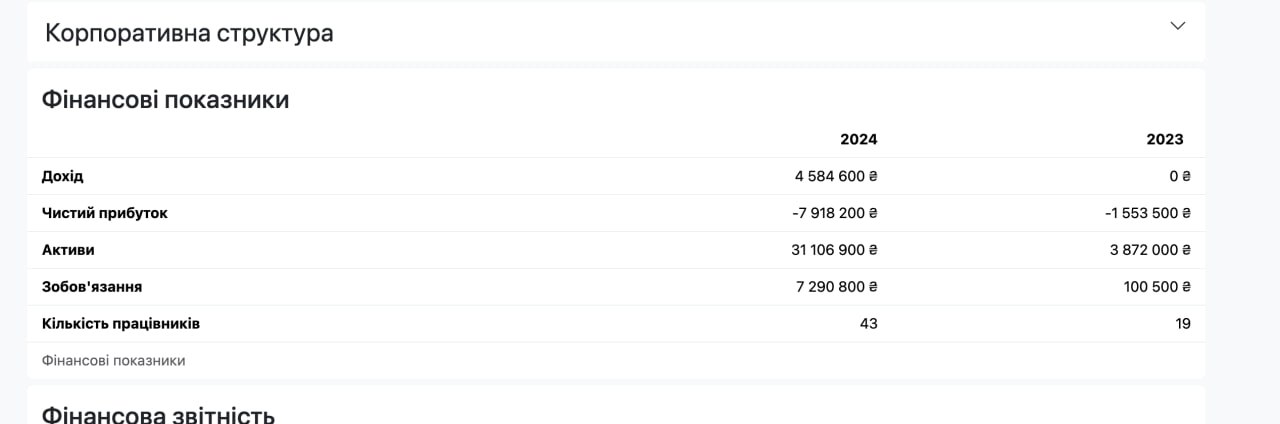This screenshot has height=424, width=1280.
Task: Click the 2023 net profit value -1 553 500 ₴
Action: [x=1147, y=213]
